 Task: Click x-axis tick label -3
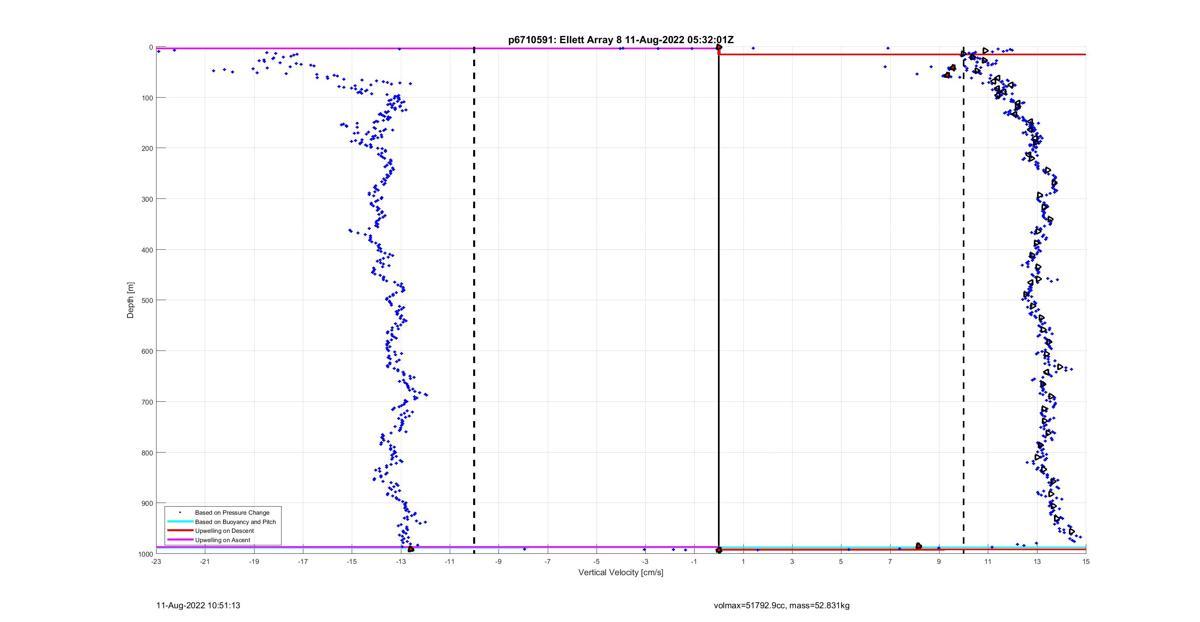pyautogui.click(x=645, y=561)
